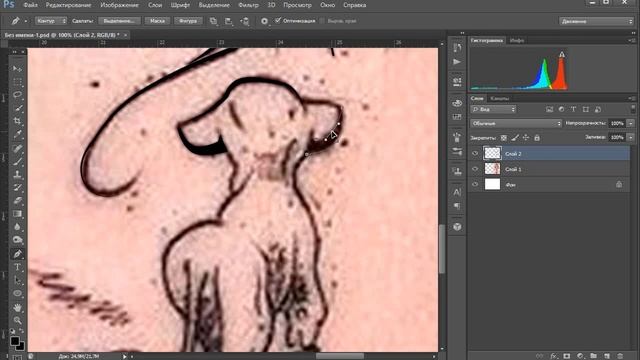Select the Type tool in toolbox
Screen dimensions: 640x360
pos(17,267)
